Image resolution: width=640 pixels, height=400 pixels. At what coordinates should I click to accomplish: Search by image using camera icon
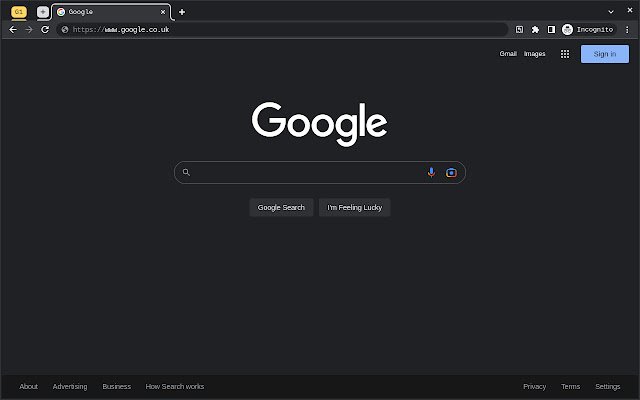[451, 173]
